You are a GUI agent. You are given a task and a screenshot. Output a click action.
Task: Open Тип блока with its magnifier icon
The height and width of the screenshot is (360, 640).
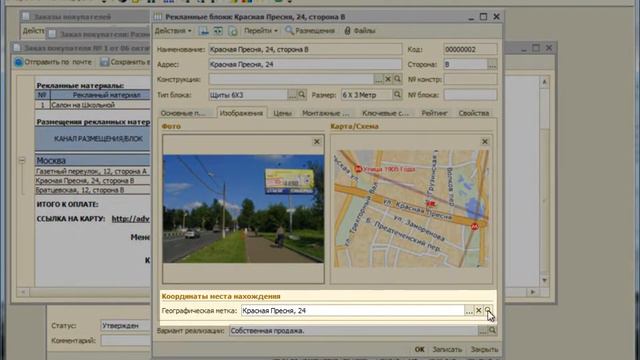coord(302,95)
